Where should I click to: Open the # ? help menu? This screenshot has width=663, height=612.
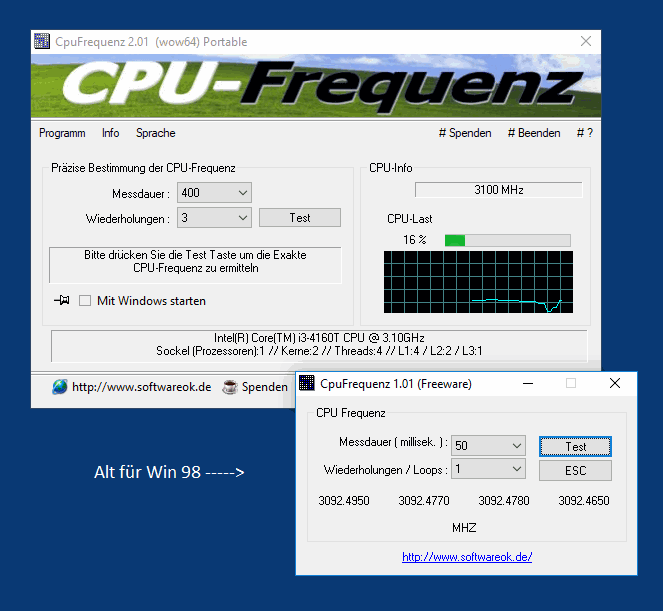click(585, 133)
